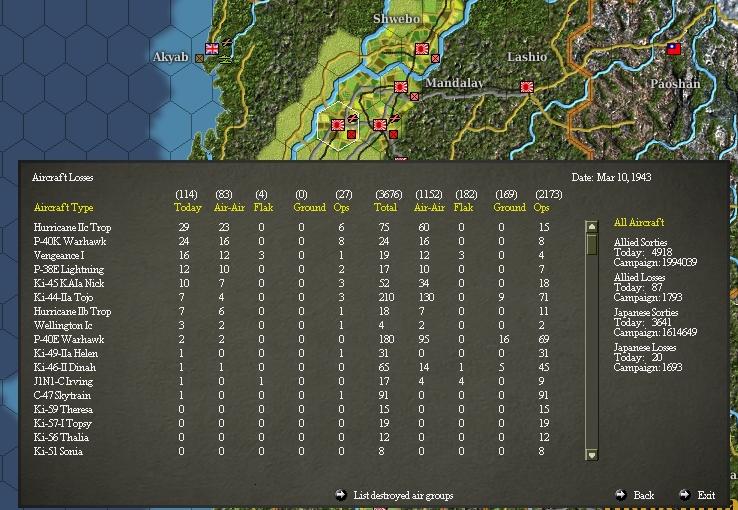Click the Chinese flag base above Paoshan

[674, 49]
